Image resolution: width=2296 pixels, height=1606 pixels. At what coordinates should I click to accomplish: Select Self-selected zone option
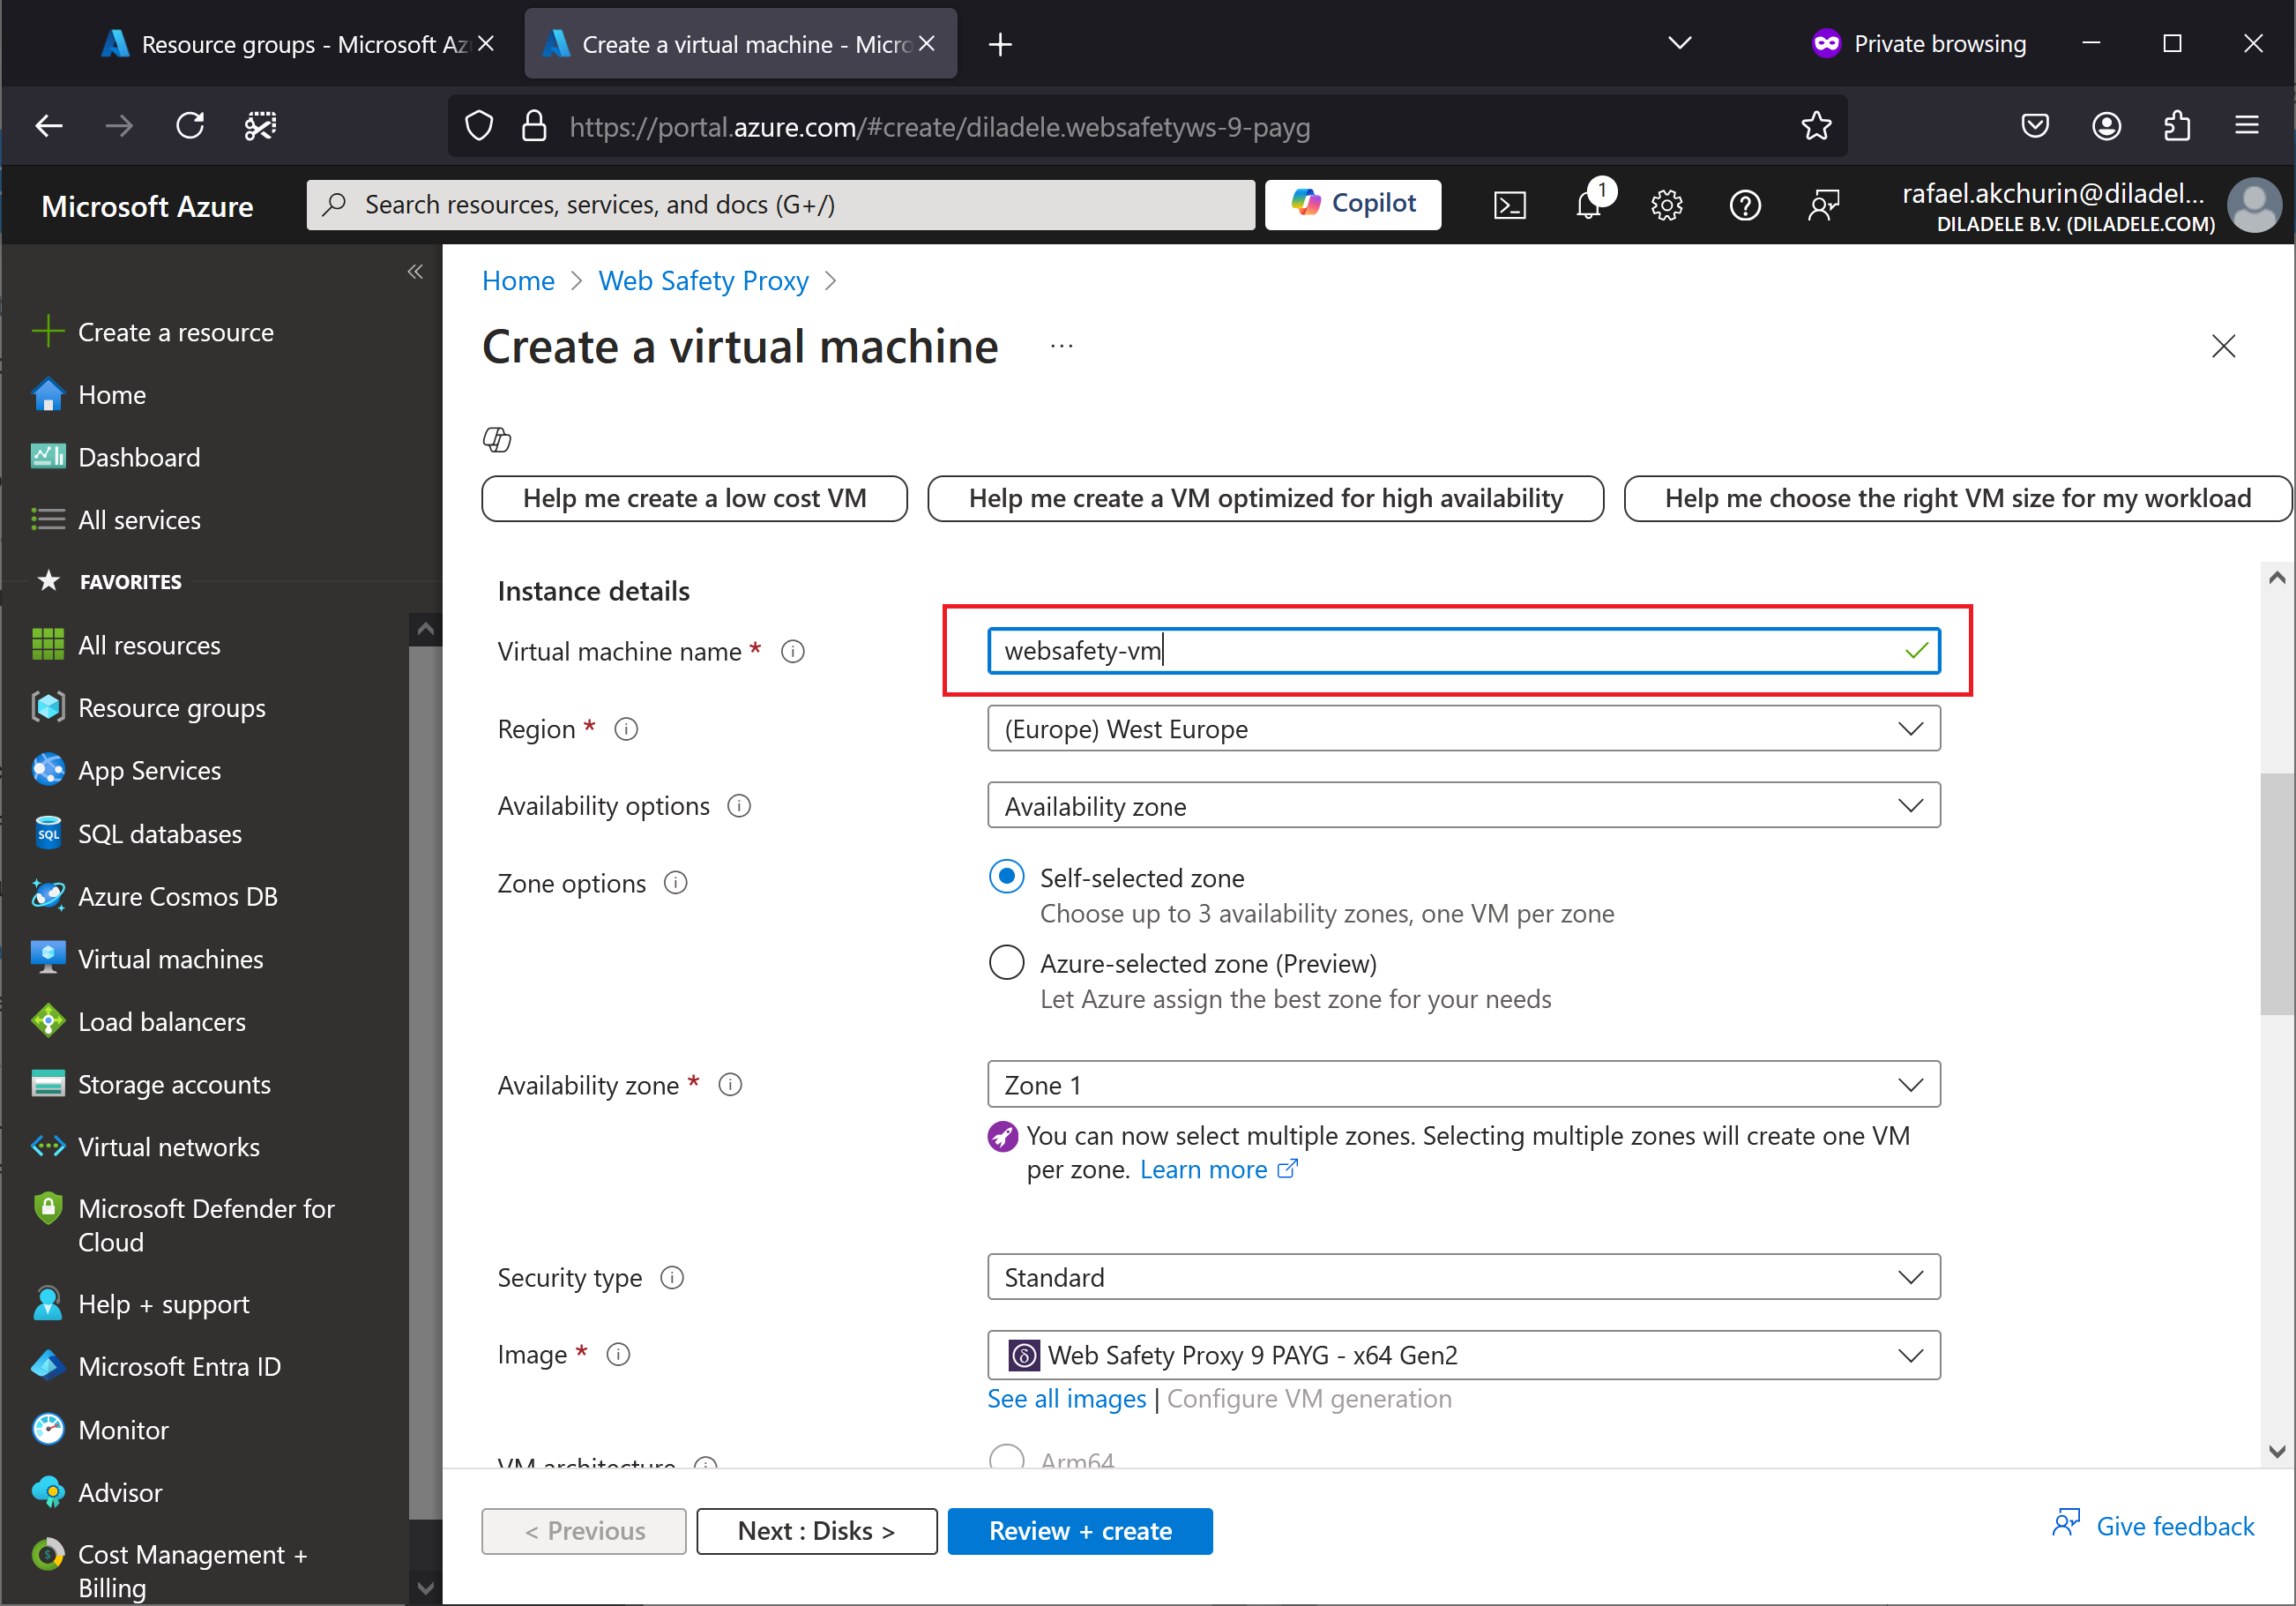1006,877
